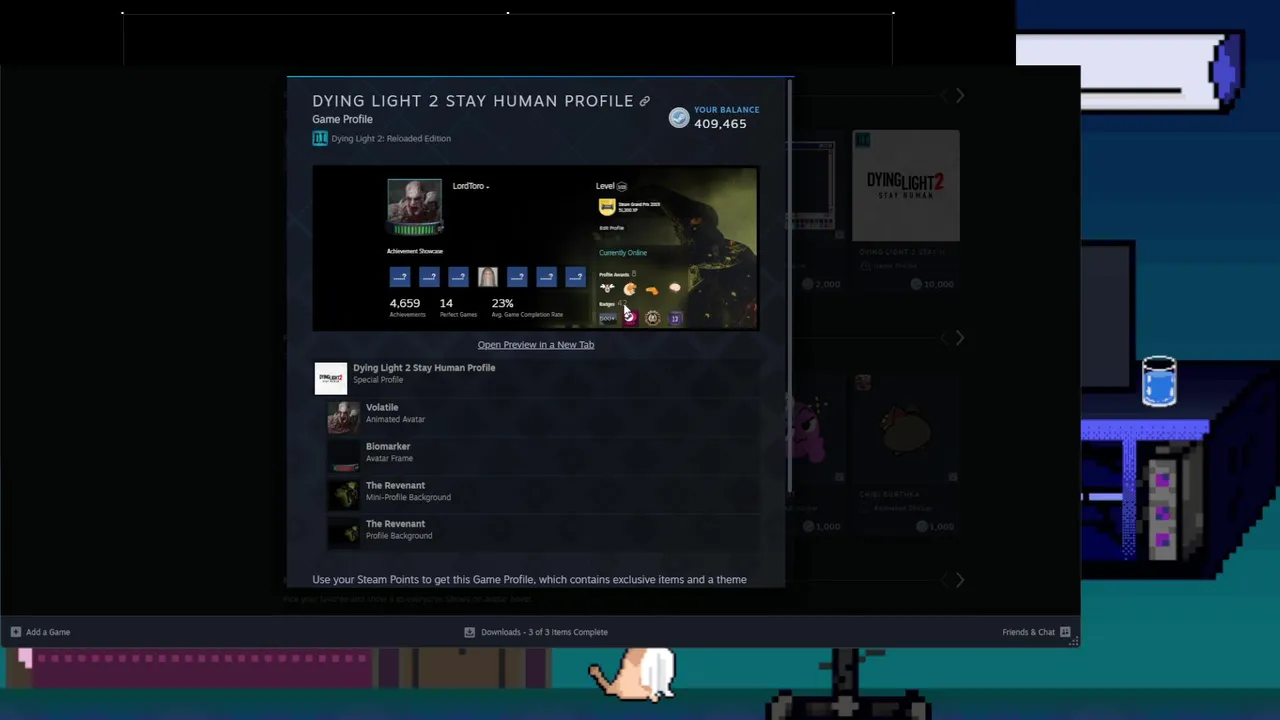1280x720 pixels.
Task: Open Friends & Chat panel
Action: pyautogui.click(x=1036, y=632)
